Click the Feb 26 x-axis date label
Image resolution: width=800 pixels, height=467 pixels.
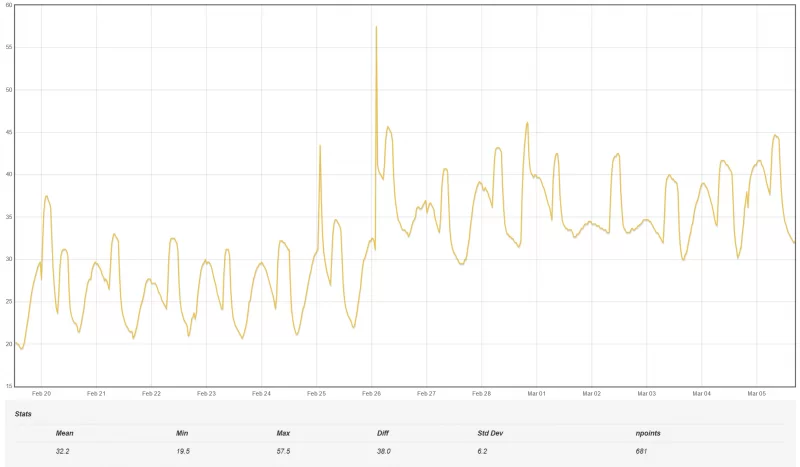371,394
